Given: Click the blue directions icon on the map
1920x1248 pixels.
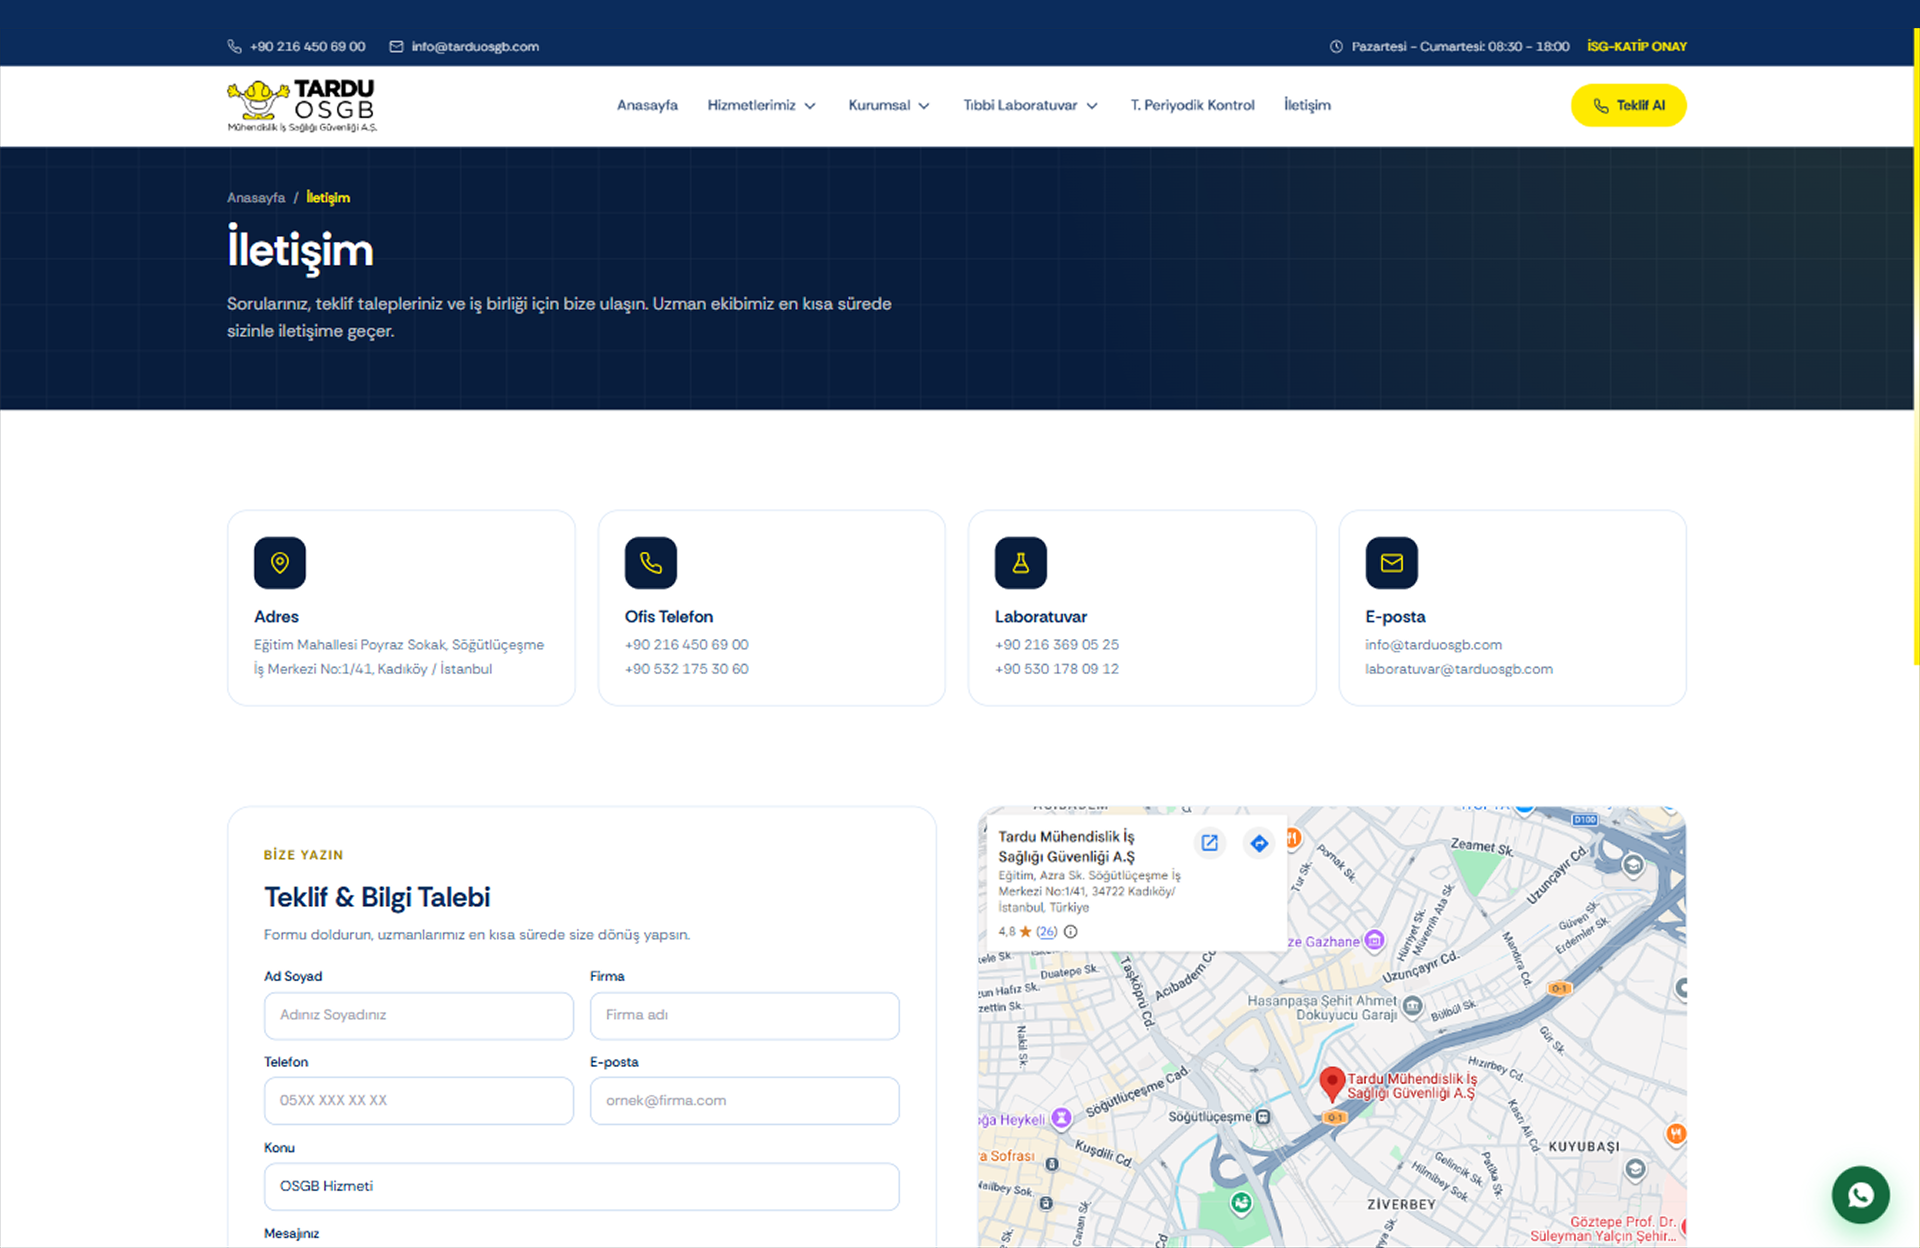Looking at the screenshot, I should (1259, 843).
